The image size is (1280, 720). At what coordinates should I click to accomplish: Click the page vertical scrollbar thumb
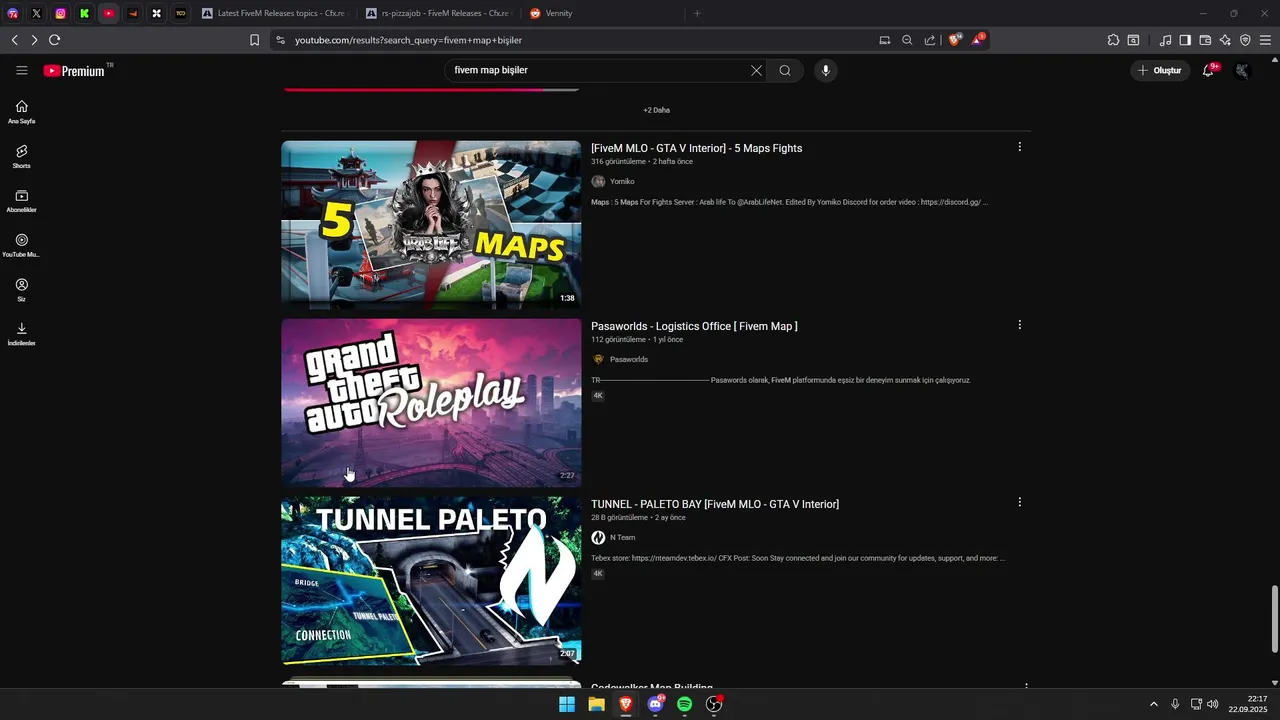tap(1274, 618)
